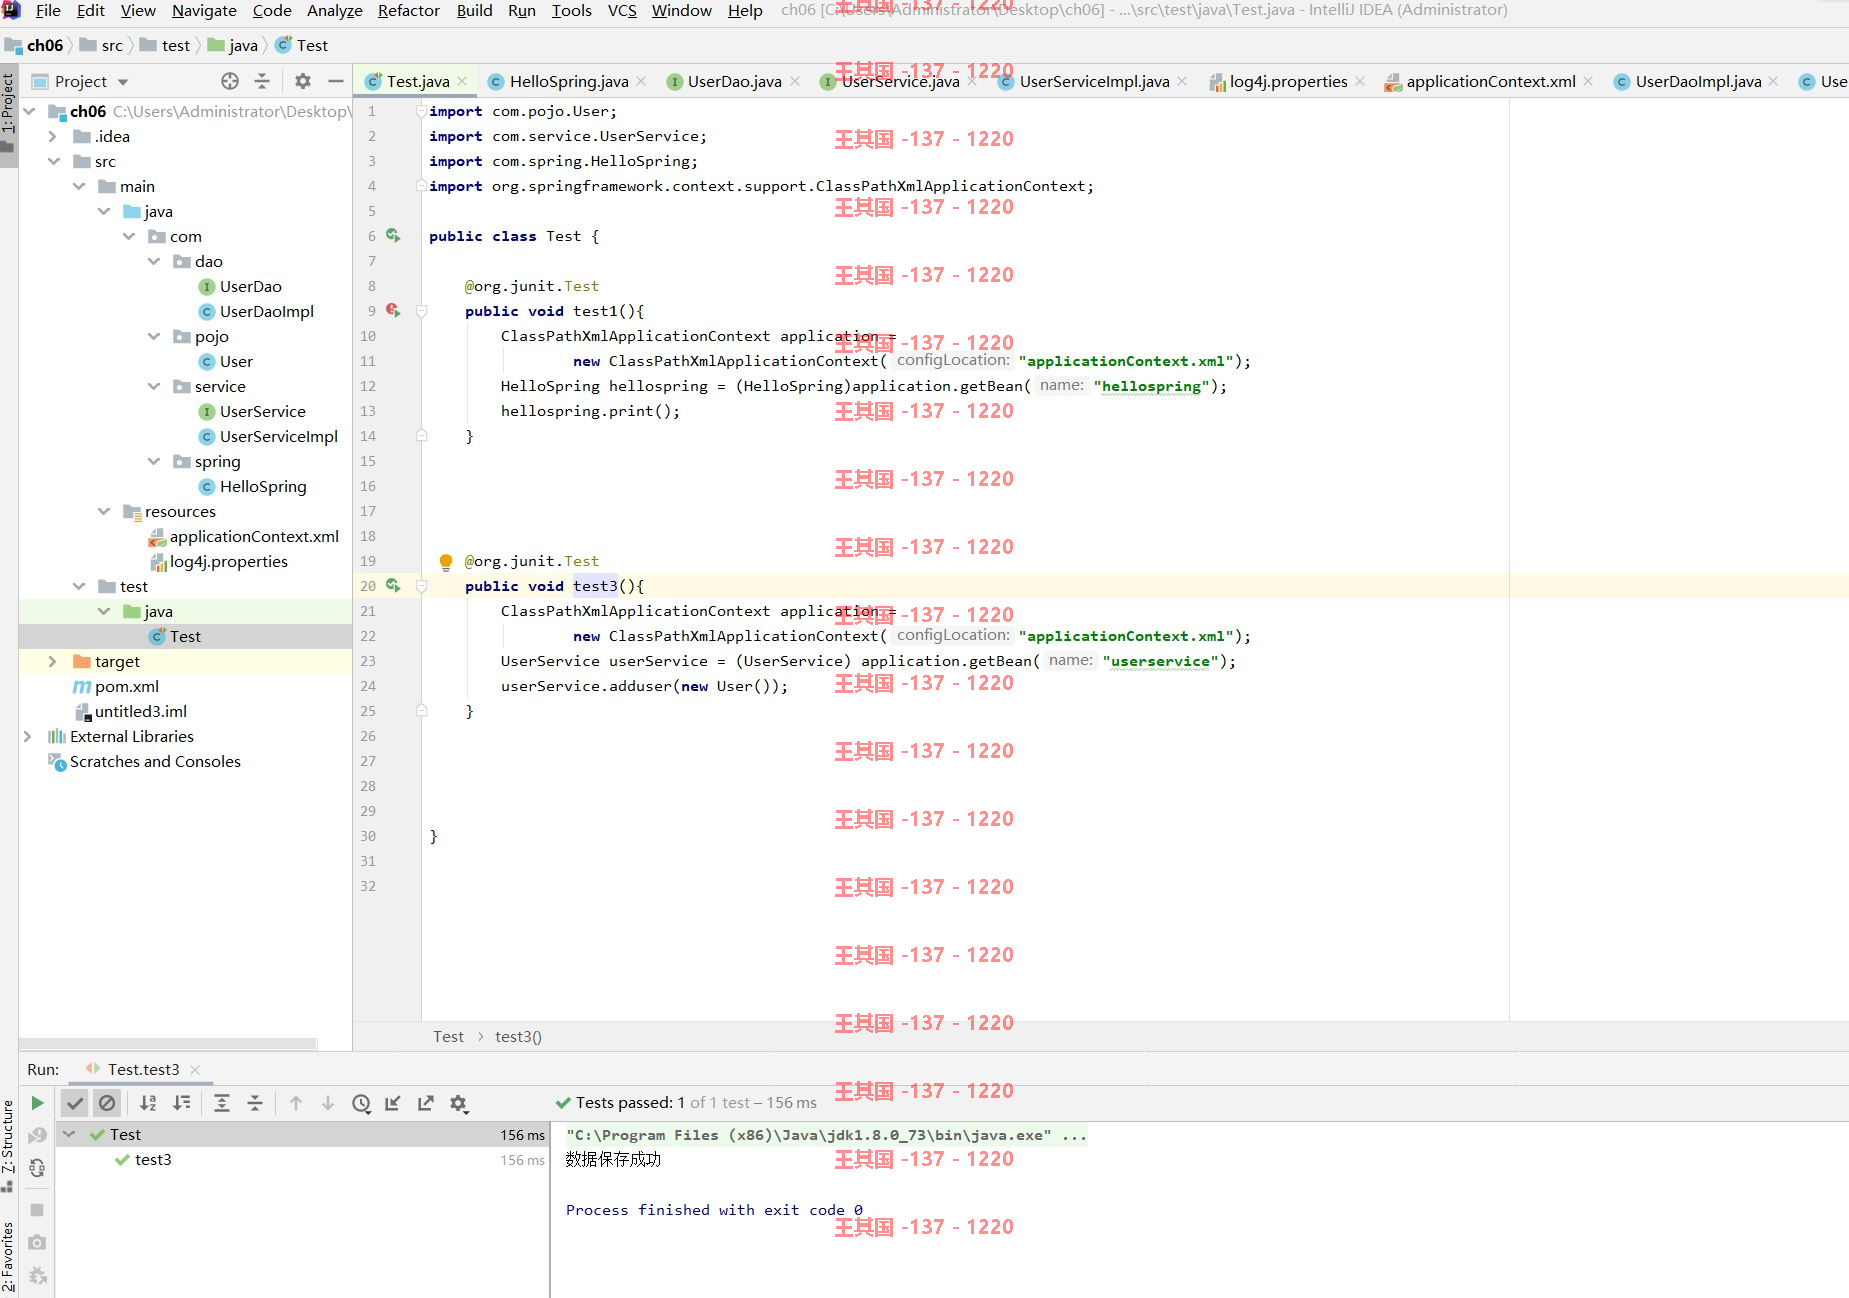Open the Navigate menu
The width and height of the screenshot is (1849, 1298).
[x=204, y=10]
